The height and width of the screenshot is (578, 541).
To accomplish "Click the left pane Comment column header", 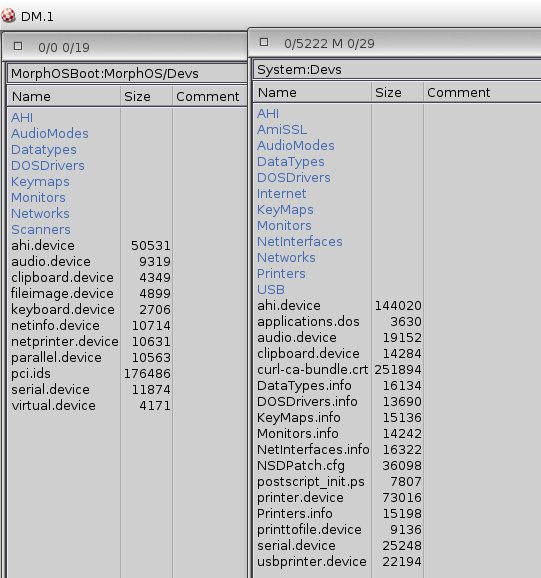I will coord(209,97).
